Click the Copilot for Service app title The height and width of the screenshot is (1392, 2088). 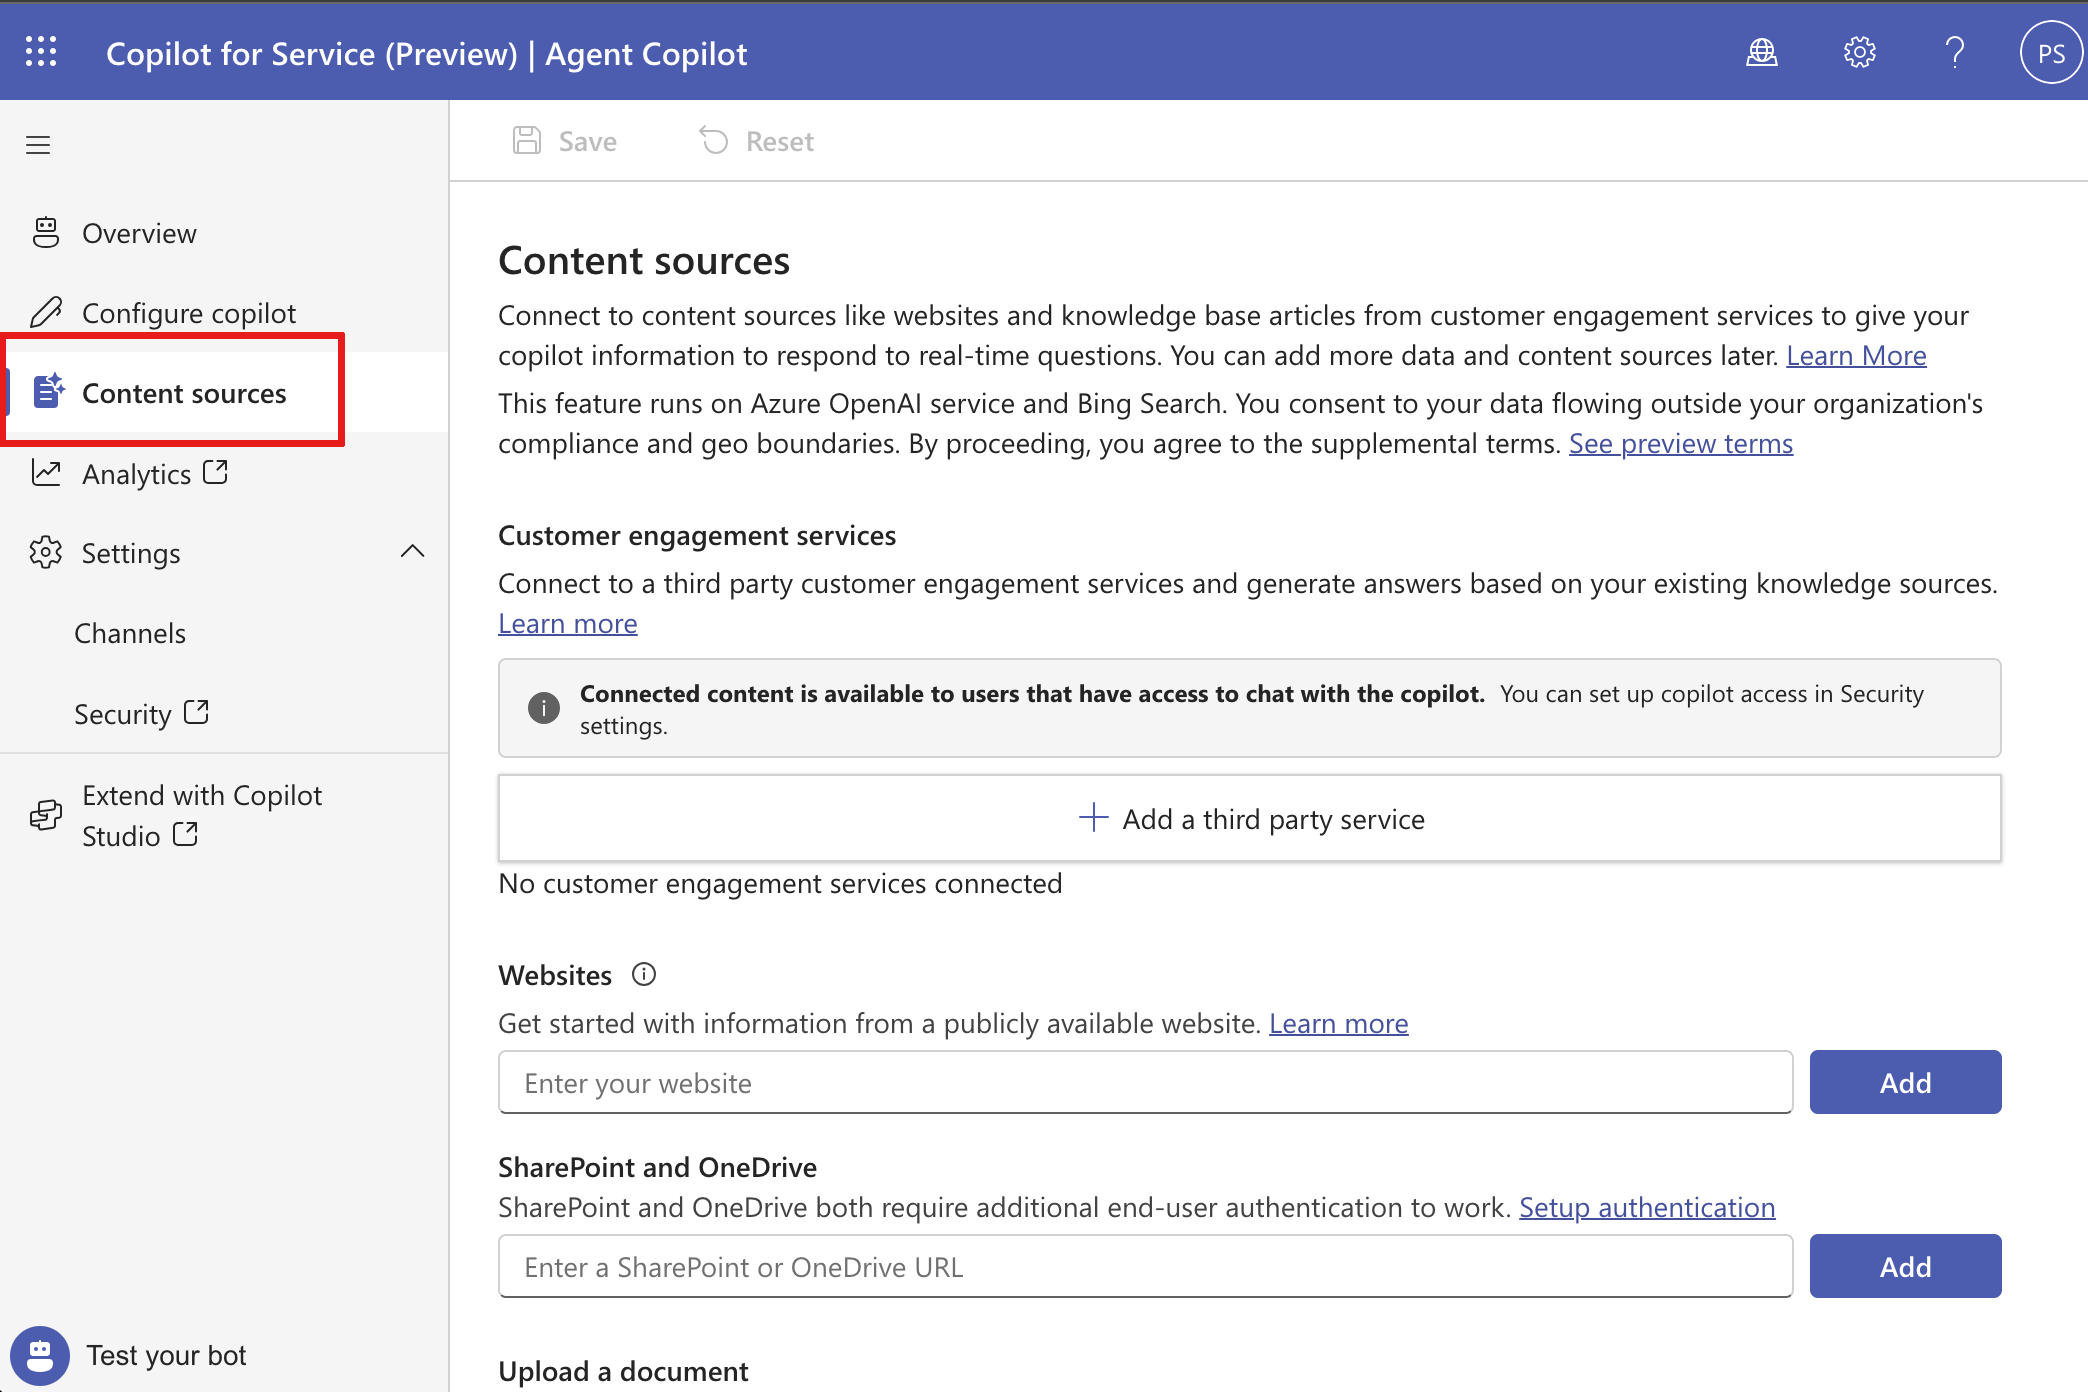(x=427, y=53)
